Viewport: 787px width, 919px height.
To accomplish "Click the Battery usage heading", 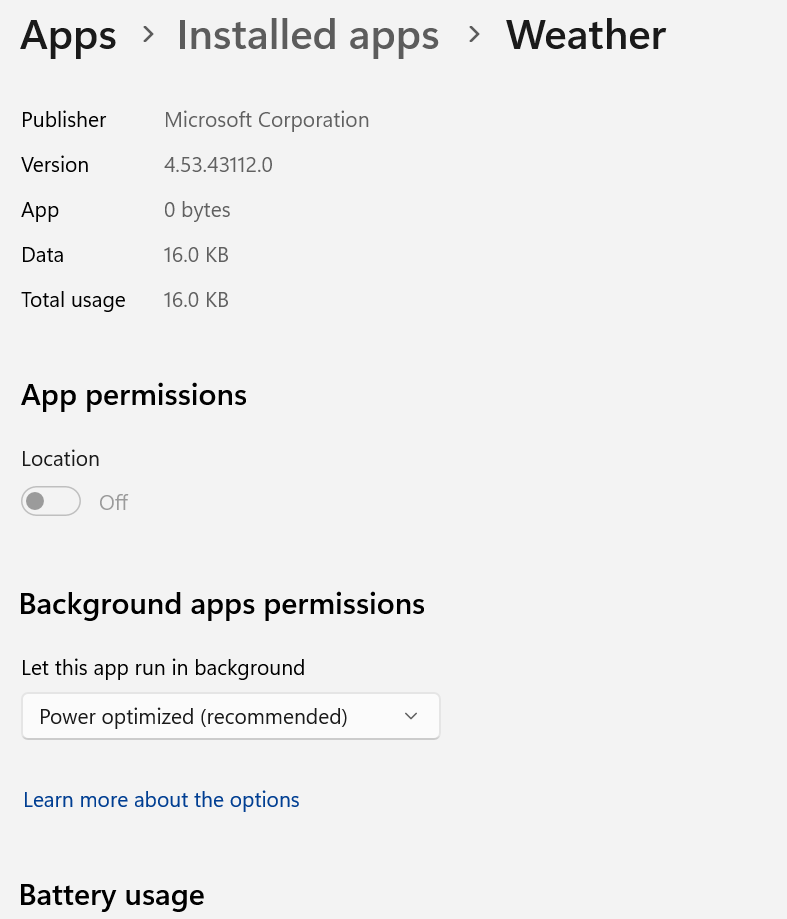I will click(112, 895).
